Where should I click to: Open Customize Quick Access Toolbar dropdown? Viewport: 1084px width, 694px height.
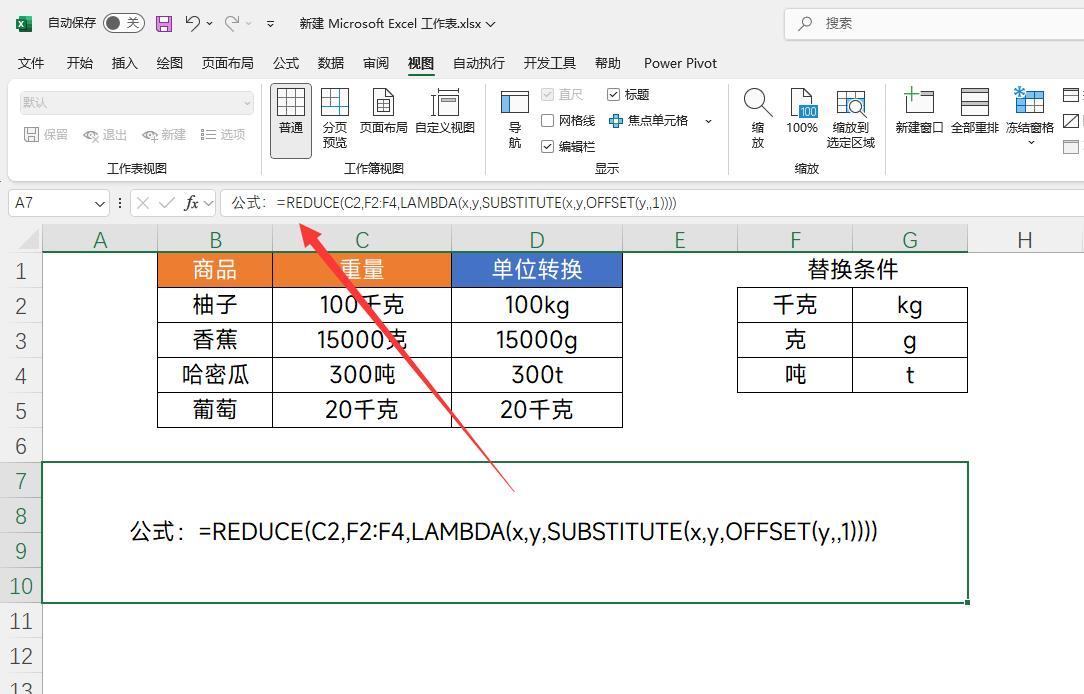coord(270,24)
